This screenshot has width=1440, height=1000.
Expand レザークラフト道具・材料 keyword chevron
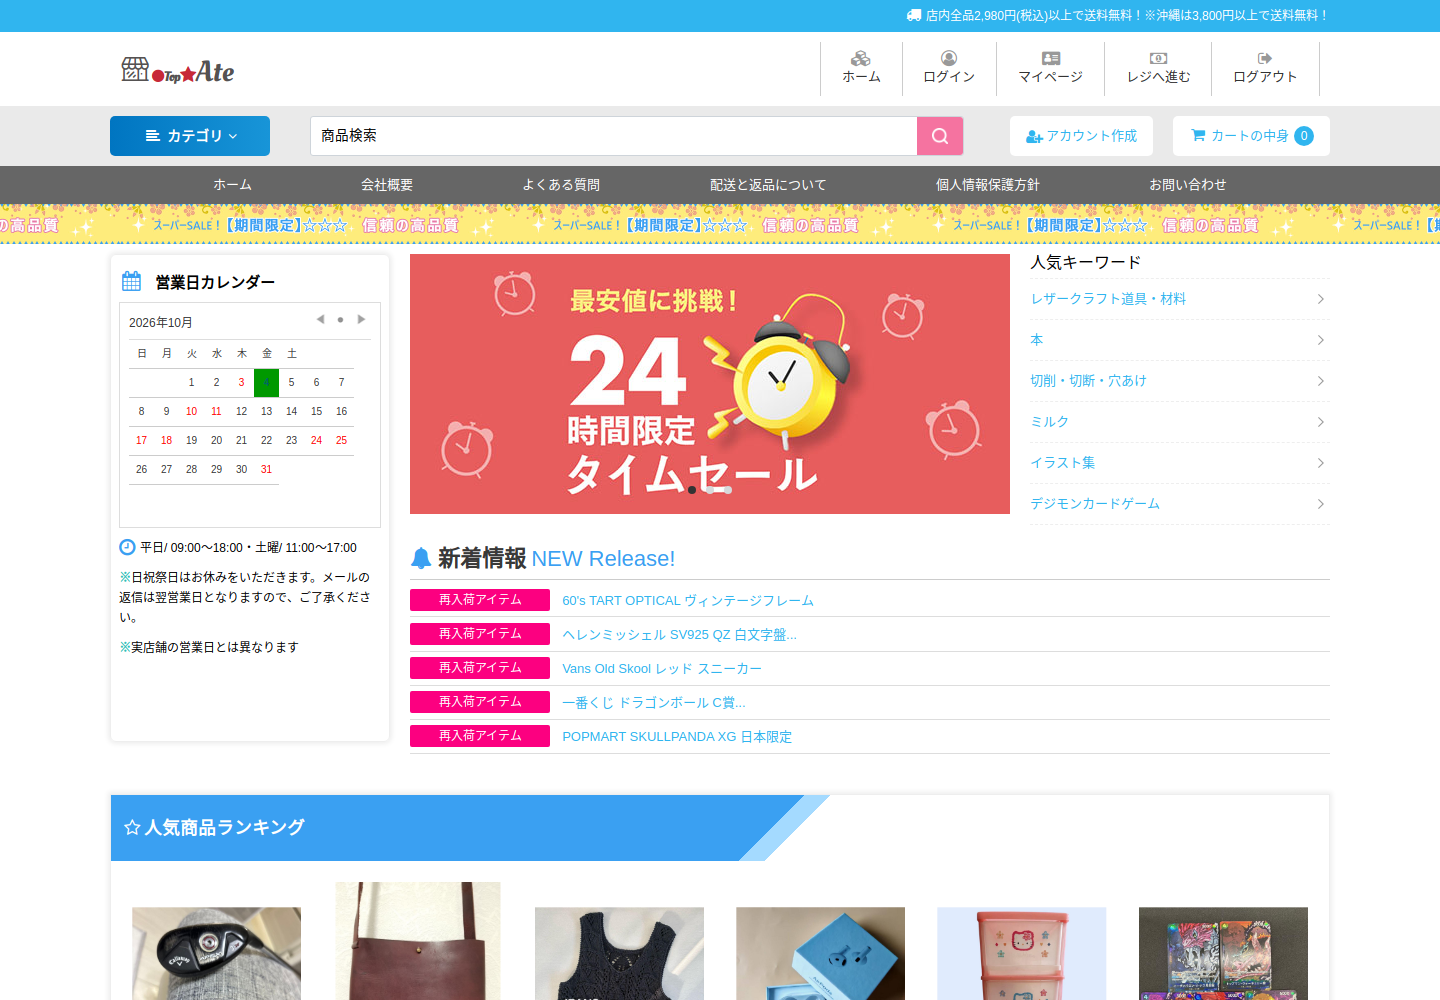(x=1321, y=299)
